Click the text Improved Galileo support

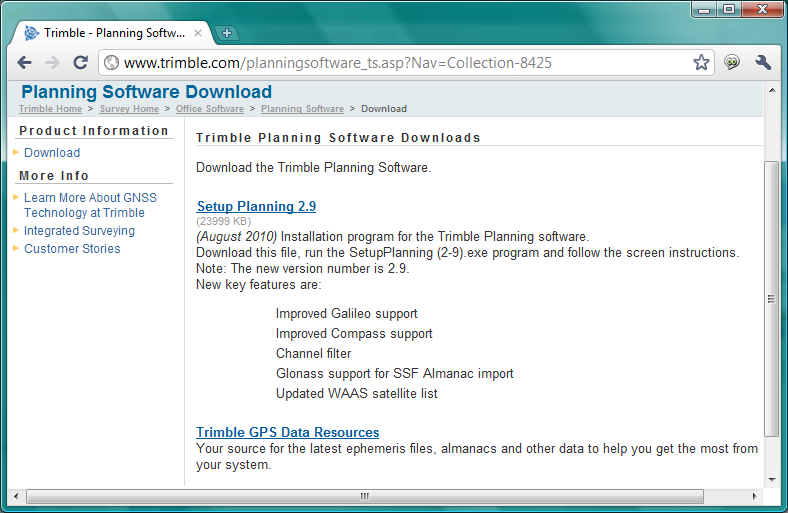point(346,314)
